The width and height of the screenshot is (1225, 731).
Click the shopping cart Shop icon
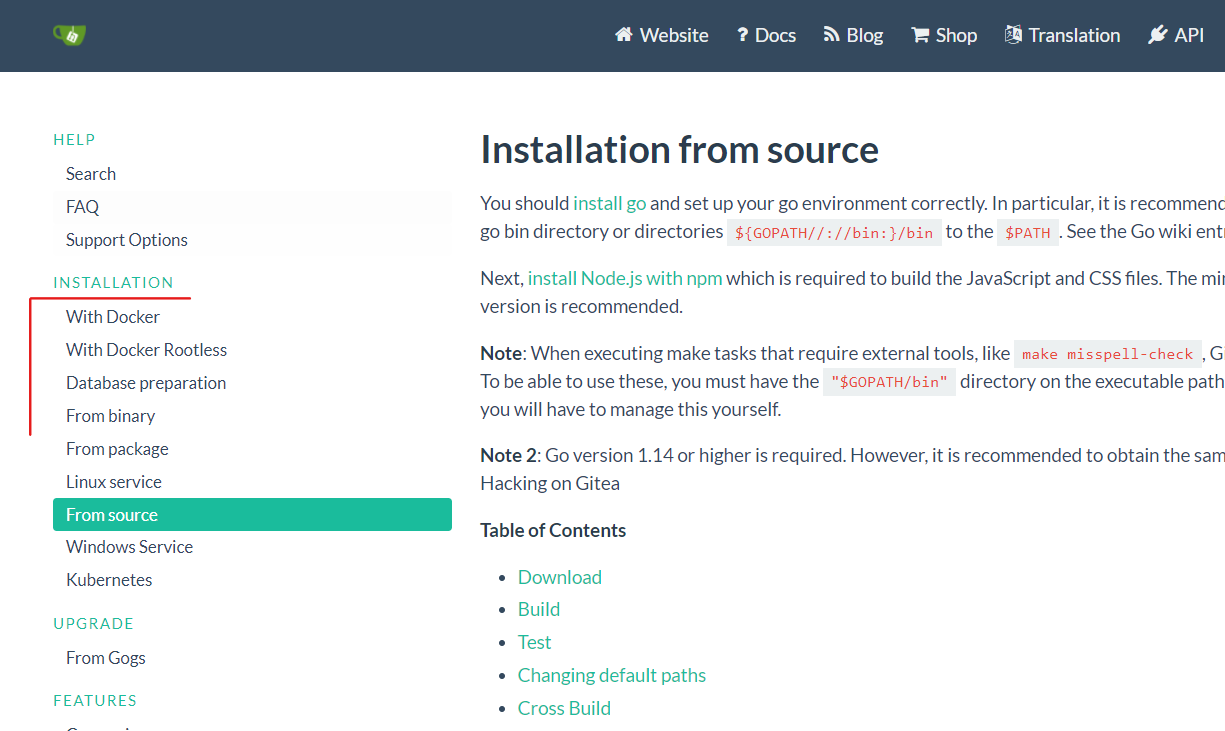click(x=920, y=35)
